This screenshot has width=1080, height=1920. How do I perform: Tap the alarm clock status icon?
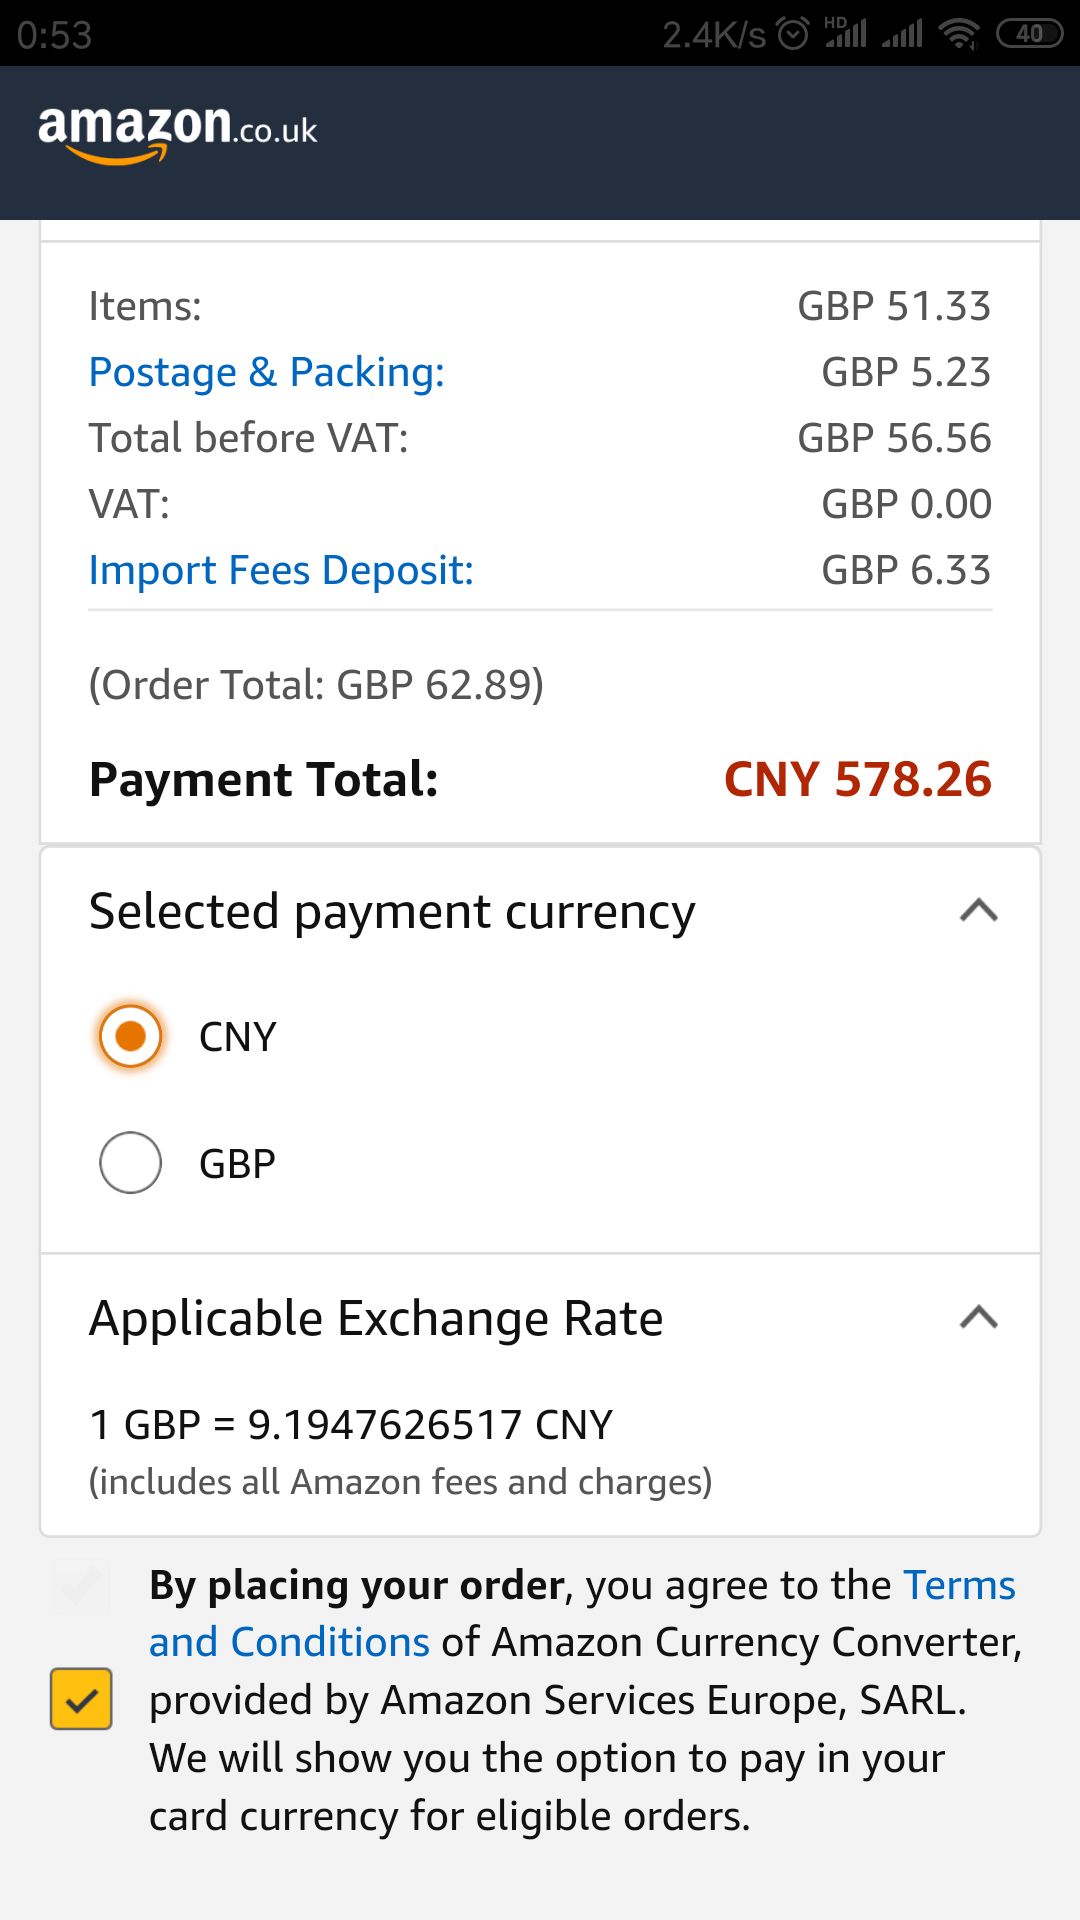[793, 34]
